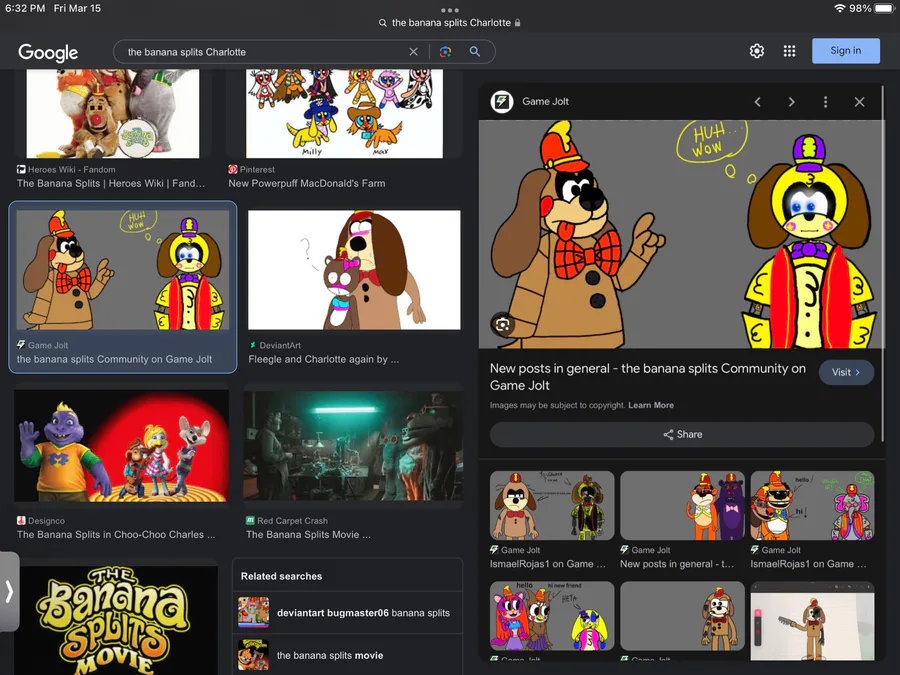Image resolution: width=900 pixels, height=675 pixels.
Task: Click Game Jolt logo in preview header
Action: click(x=502, y=102)
